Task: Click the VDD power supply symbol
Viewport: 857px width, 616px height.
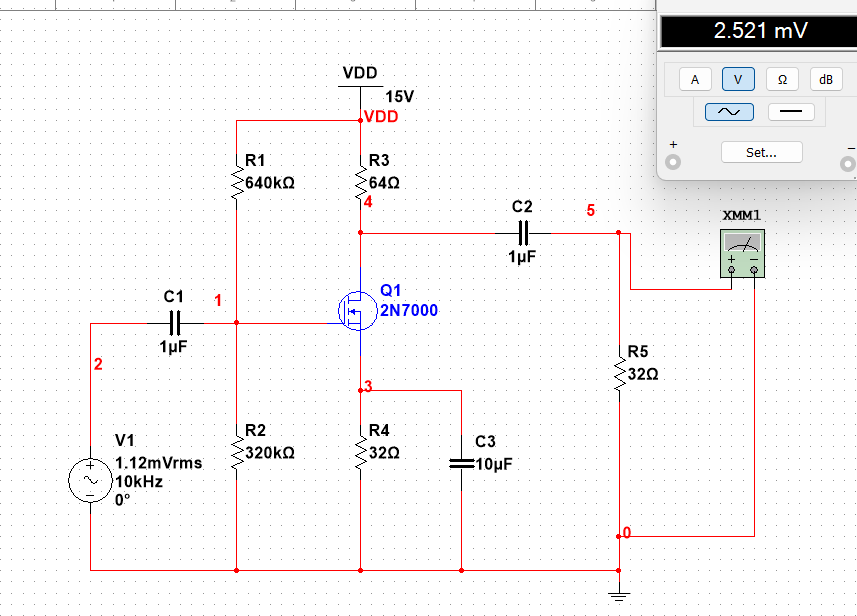Action: click(x=360, y=85)
